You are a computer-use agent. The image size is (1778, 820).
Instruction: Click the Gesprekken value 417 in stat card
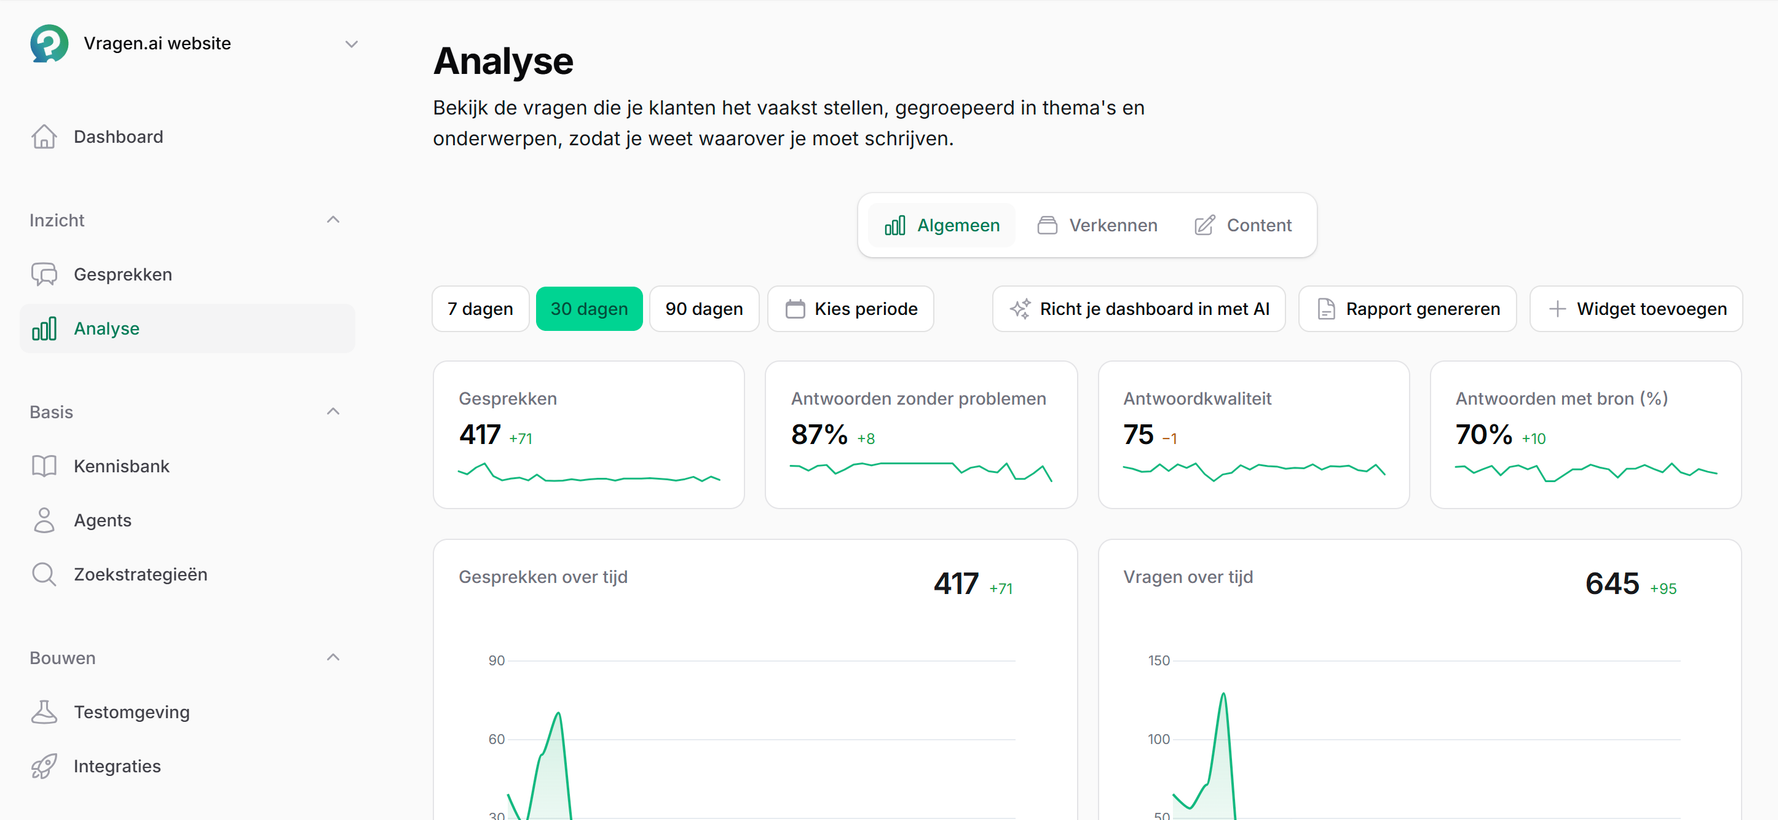pyautogui.click(x=480, y=435)
